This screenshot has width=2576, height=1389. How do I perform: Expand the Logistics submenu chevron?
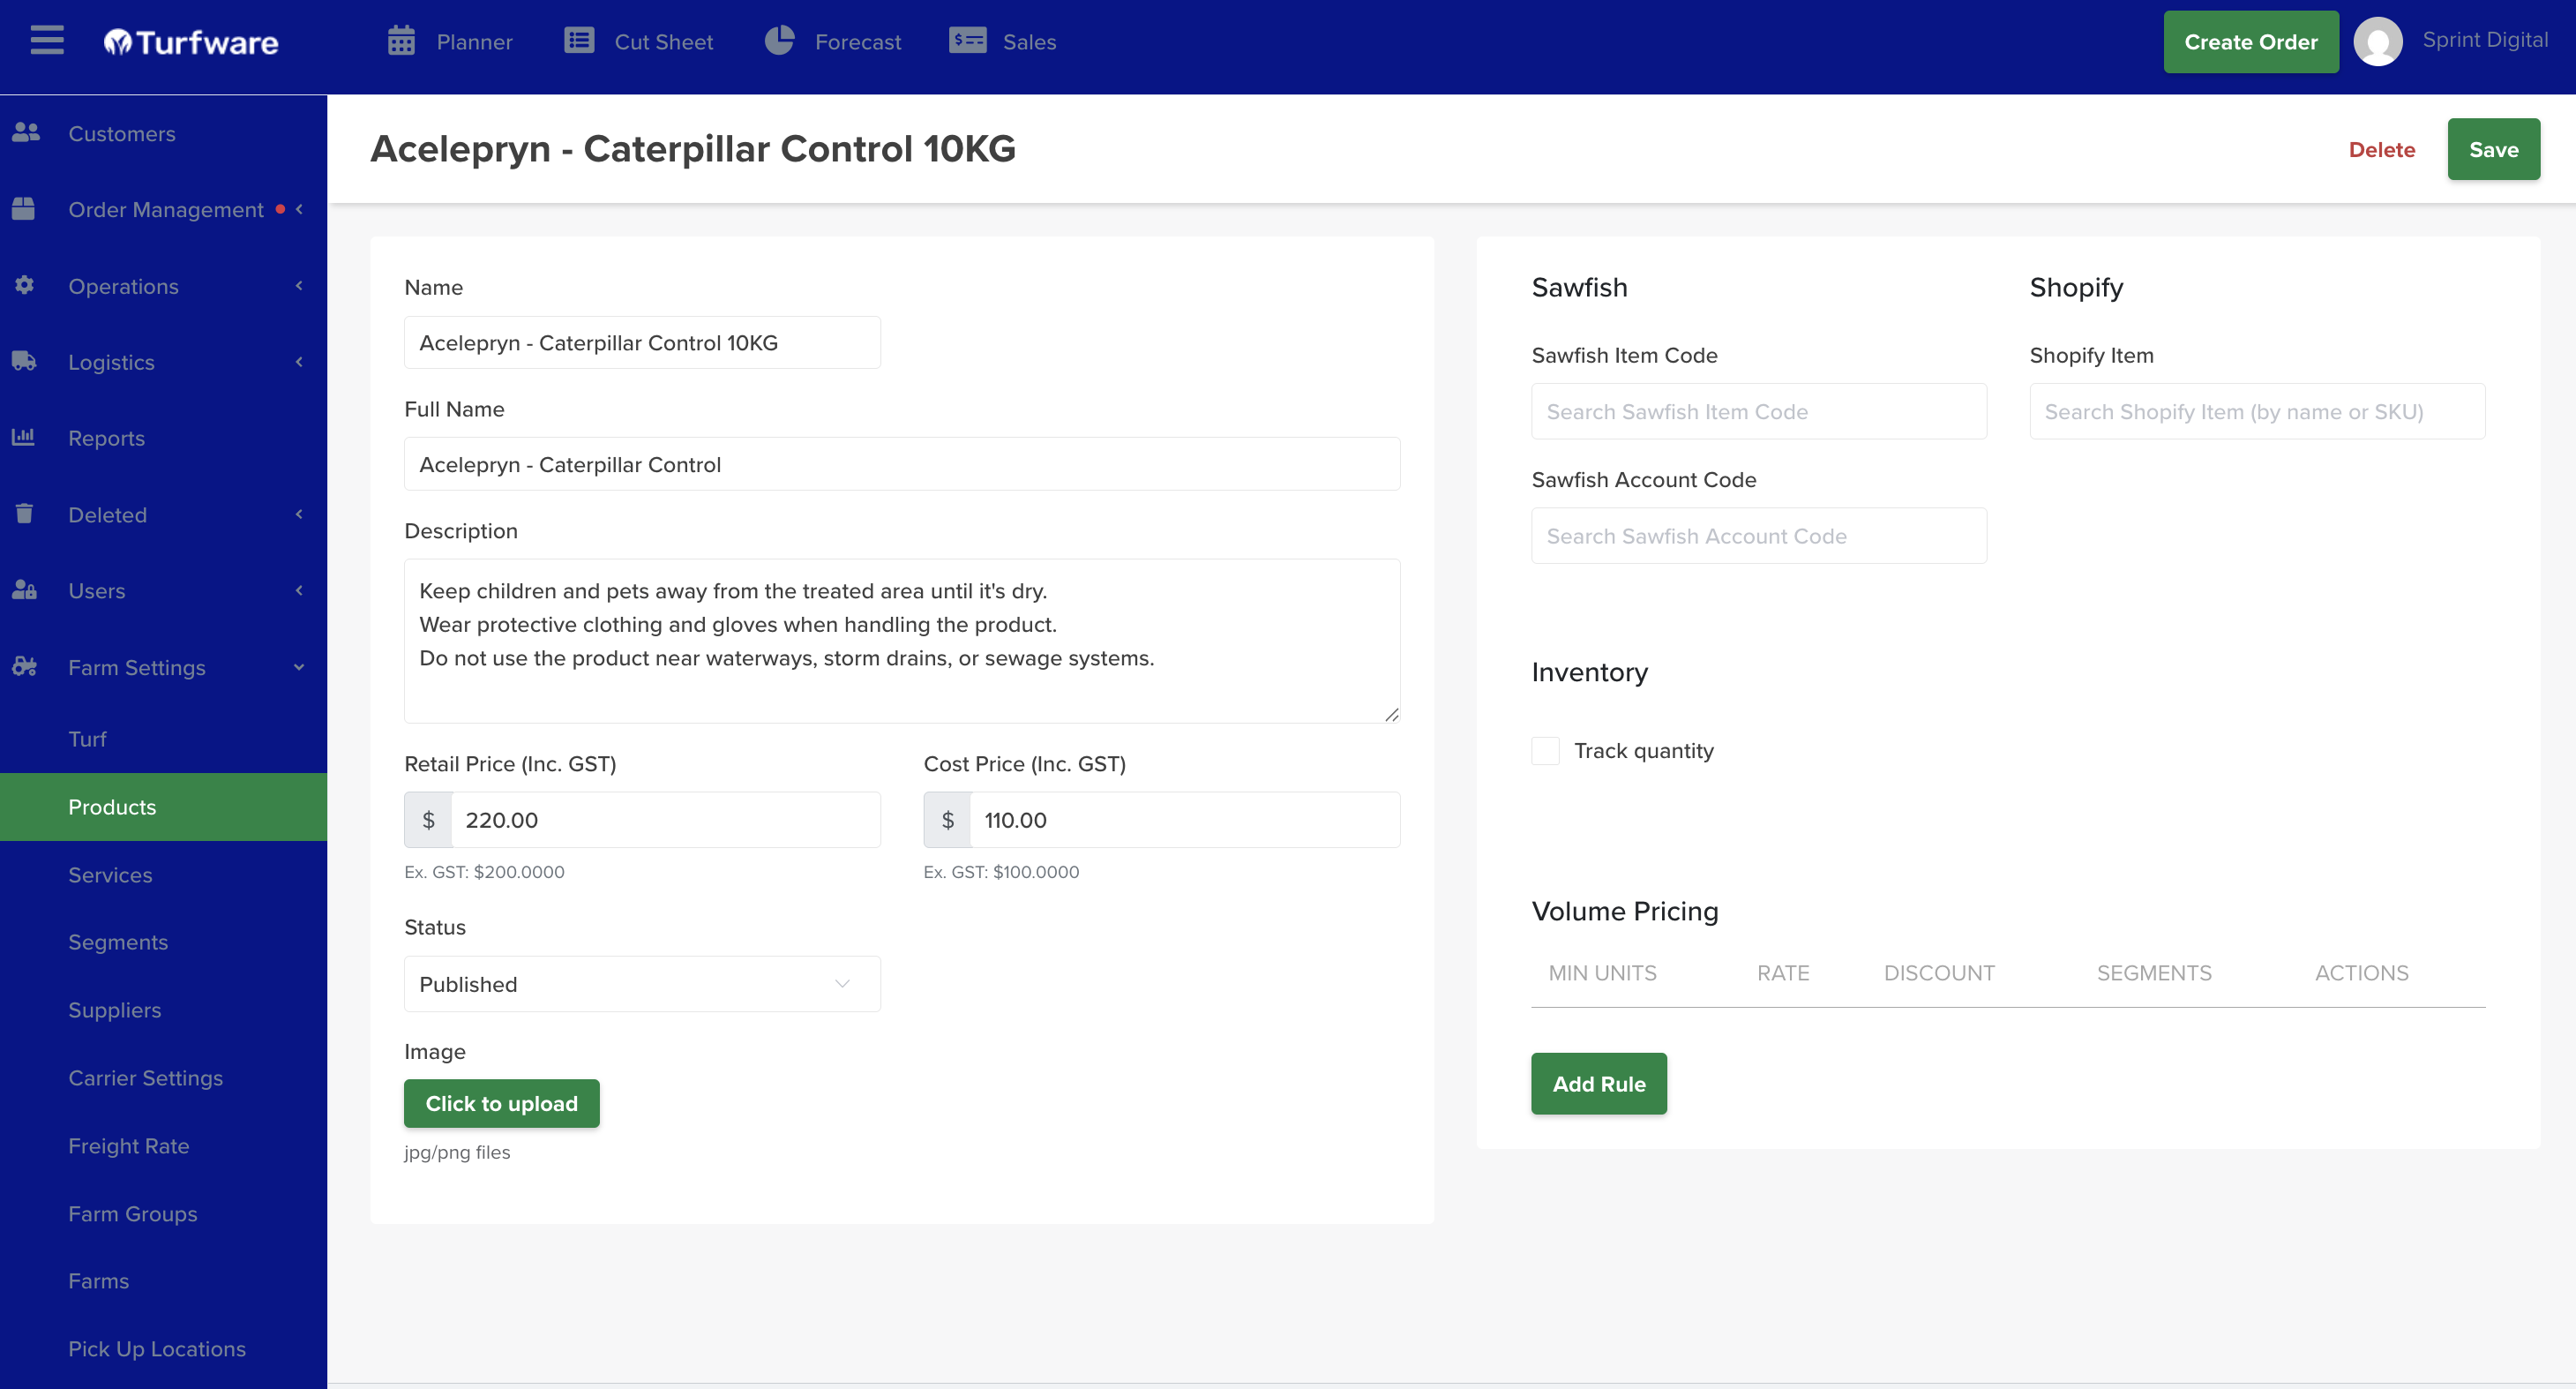[299, 362]
